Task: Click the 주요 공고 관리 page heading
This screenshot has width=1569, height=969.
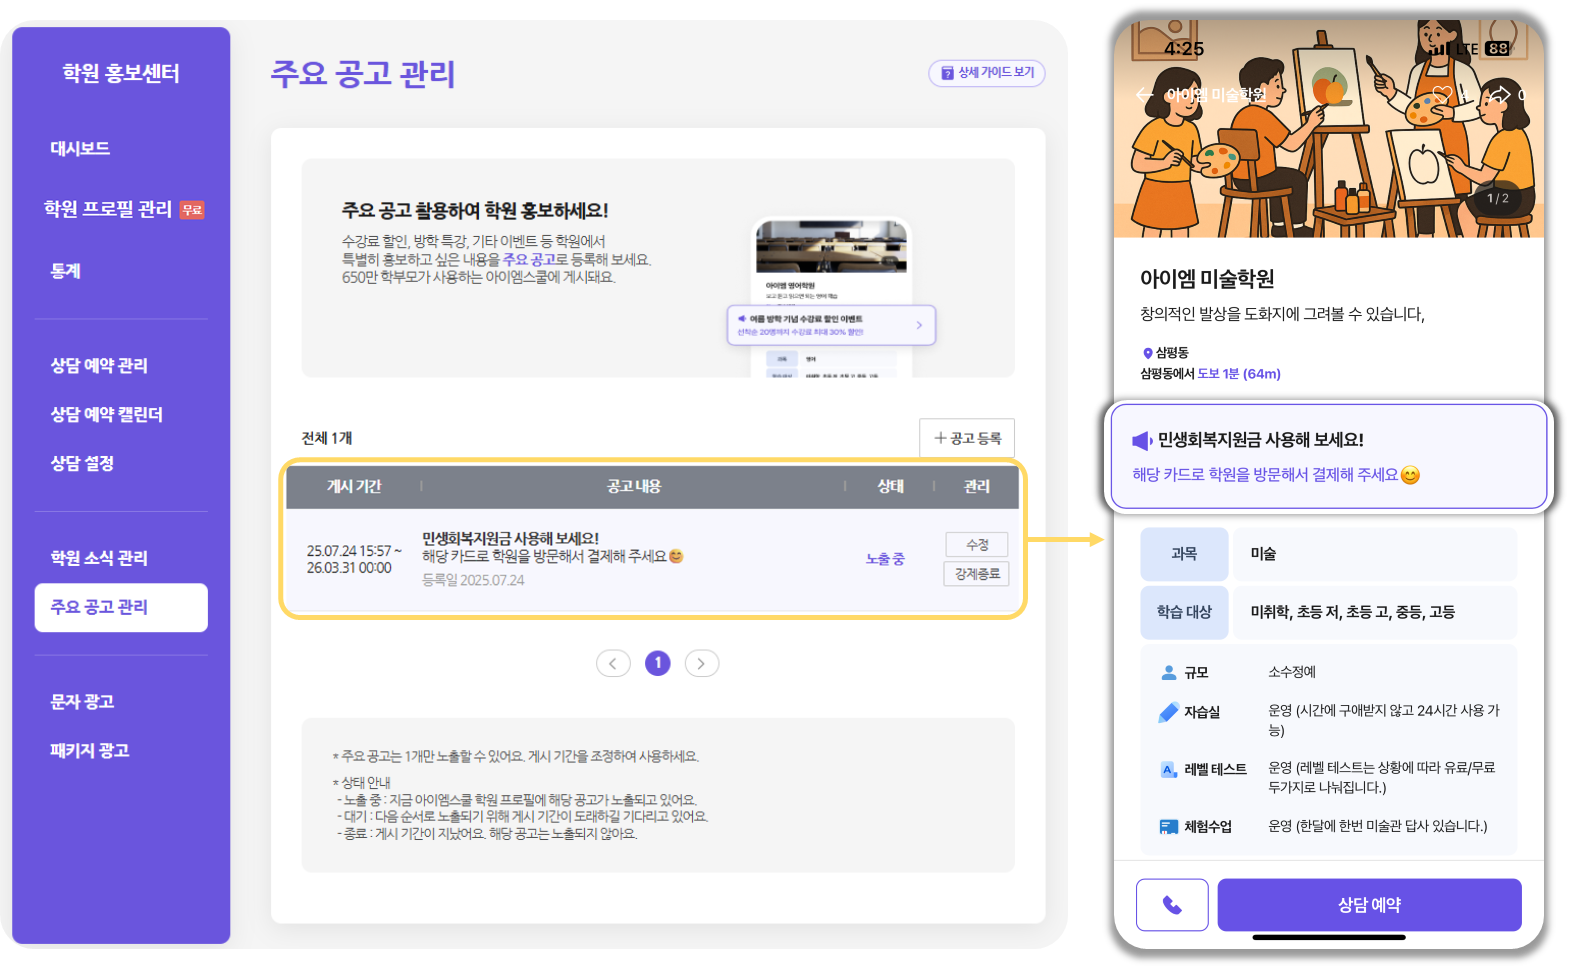Action: [x=363, y=73]
